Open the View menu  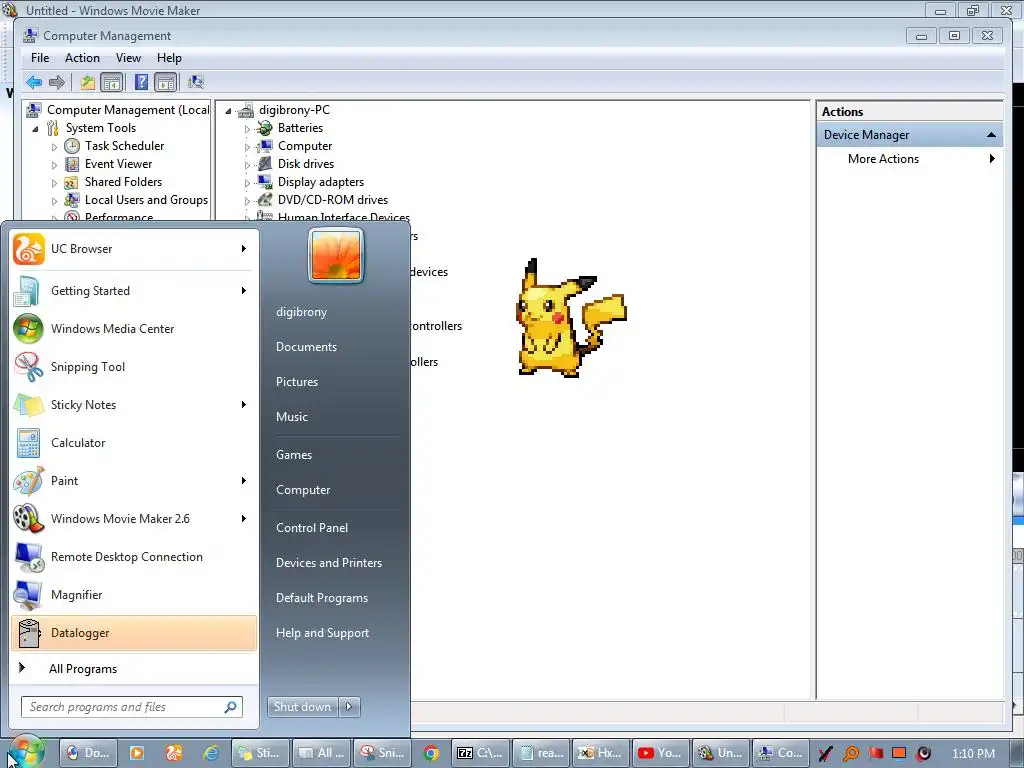(x=128, y=58)
